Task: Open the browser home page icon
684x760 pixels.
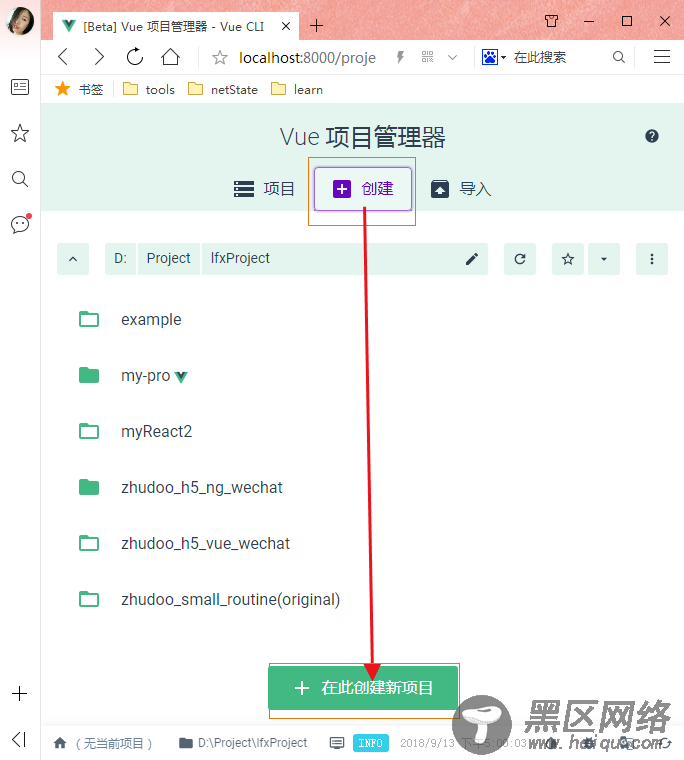Action: pyautogui.click(x=170, y=57)
